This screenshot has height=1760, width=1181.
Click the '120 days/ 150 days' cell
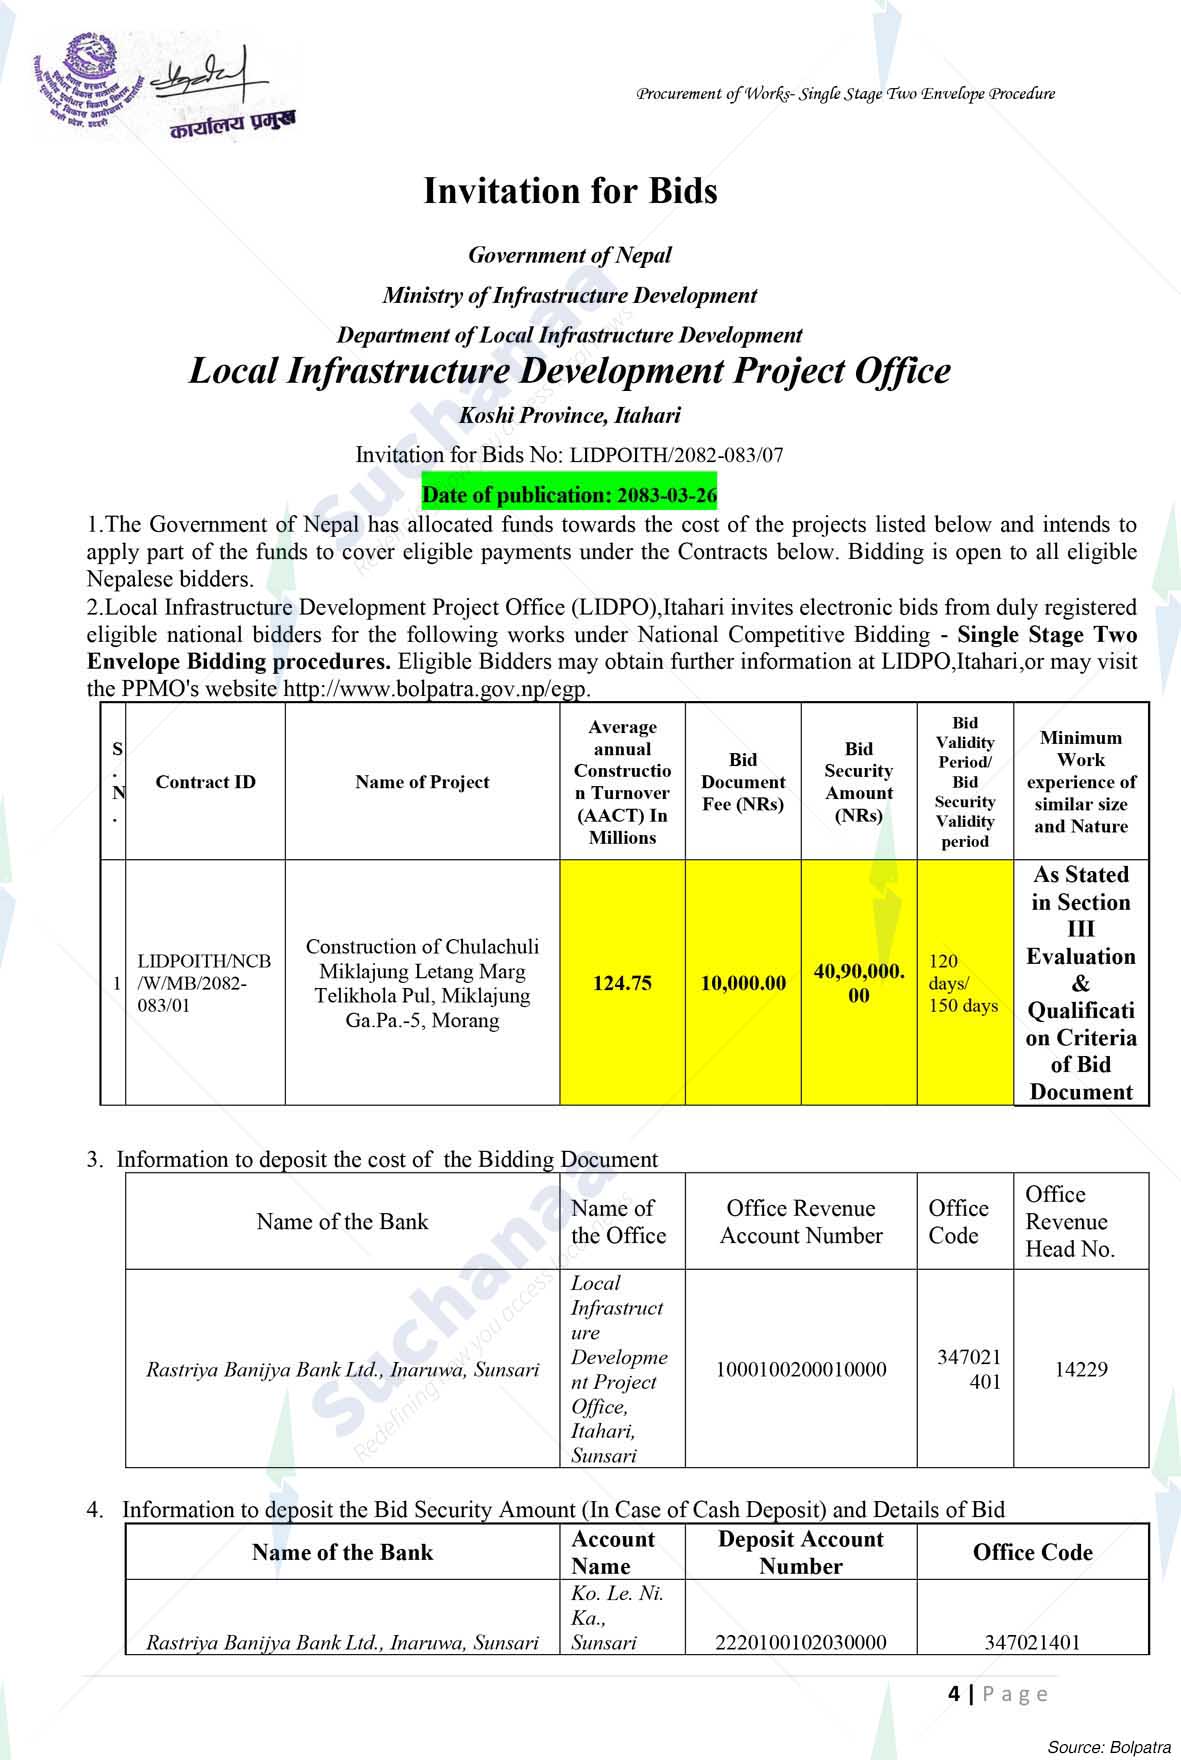[x=963, y=983]
